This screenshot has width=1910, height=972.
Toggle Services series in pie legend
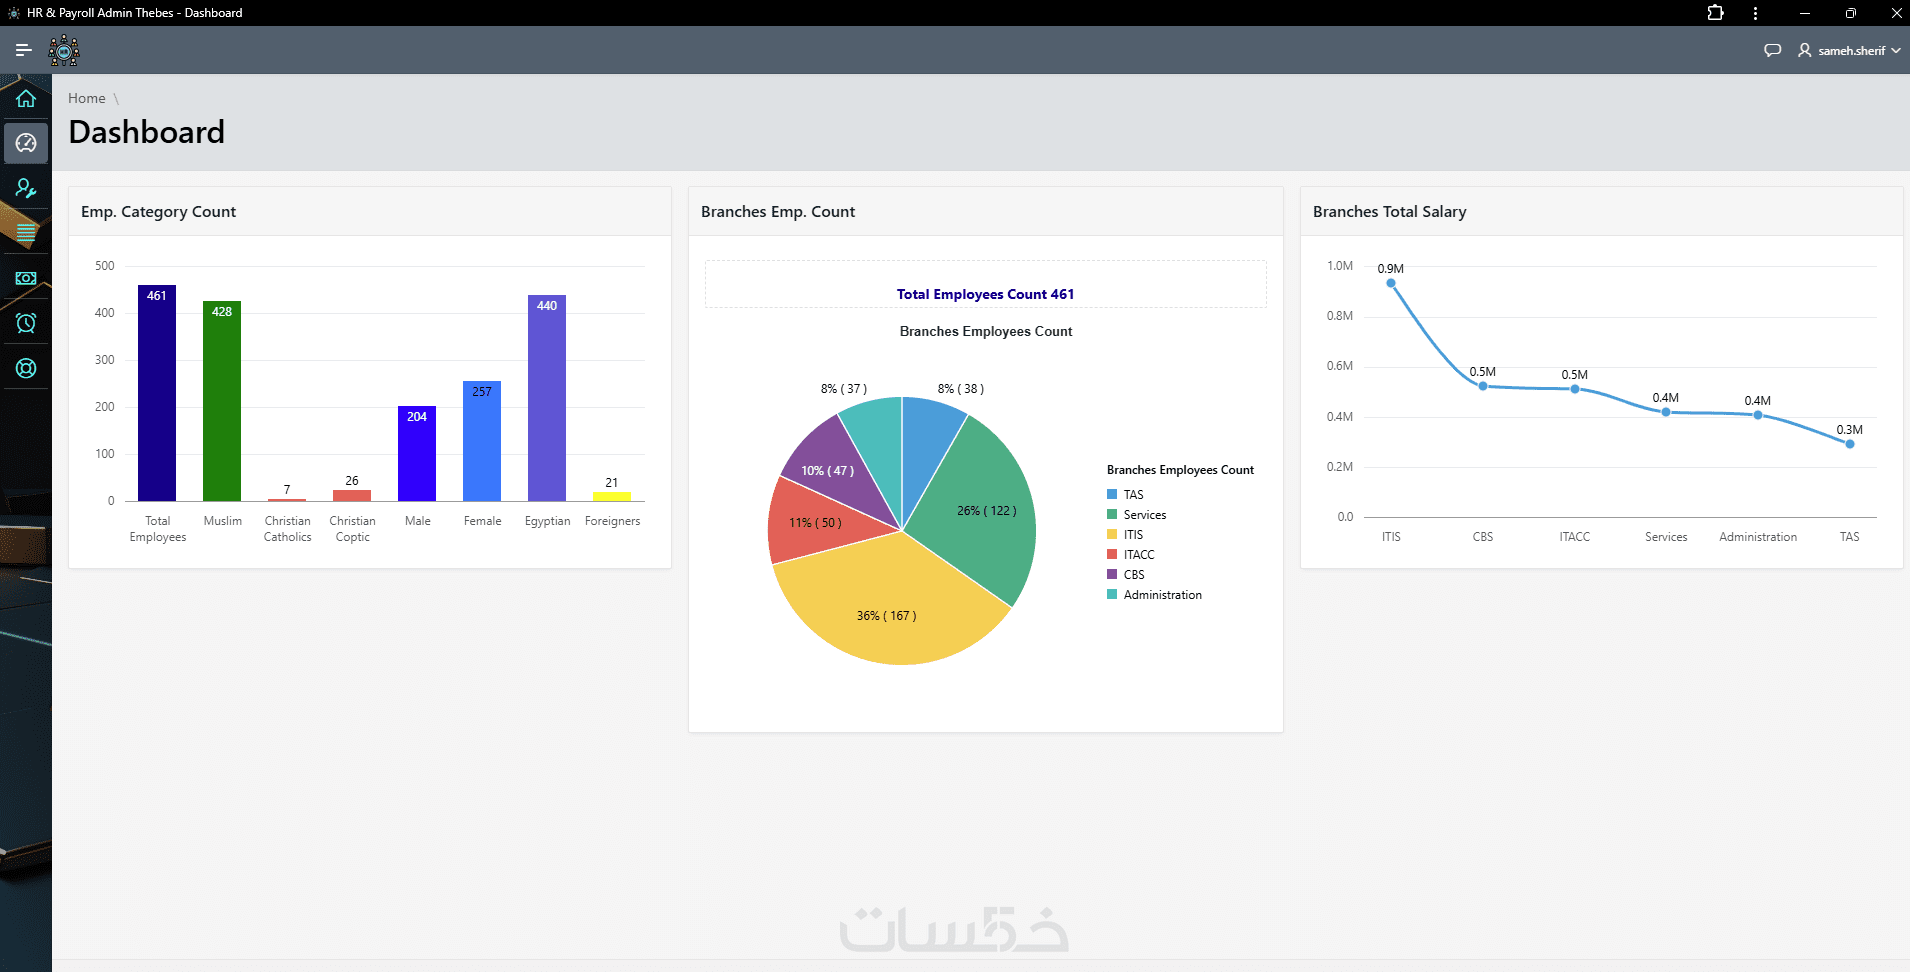tap(1136, 515)
